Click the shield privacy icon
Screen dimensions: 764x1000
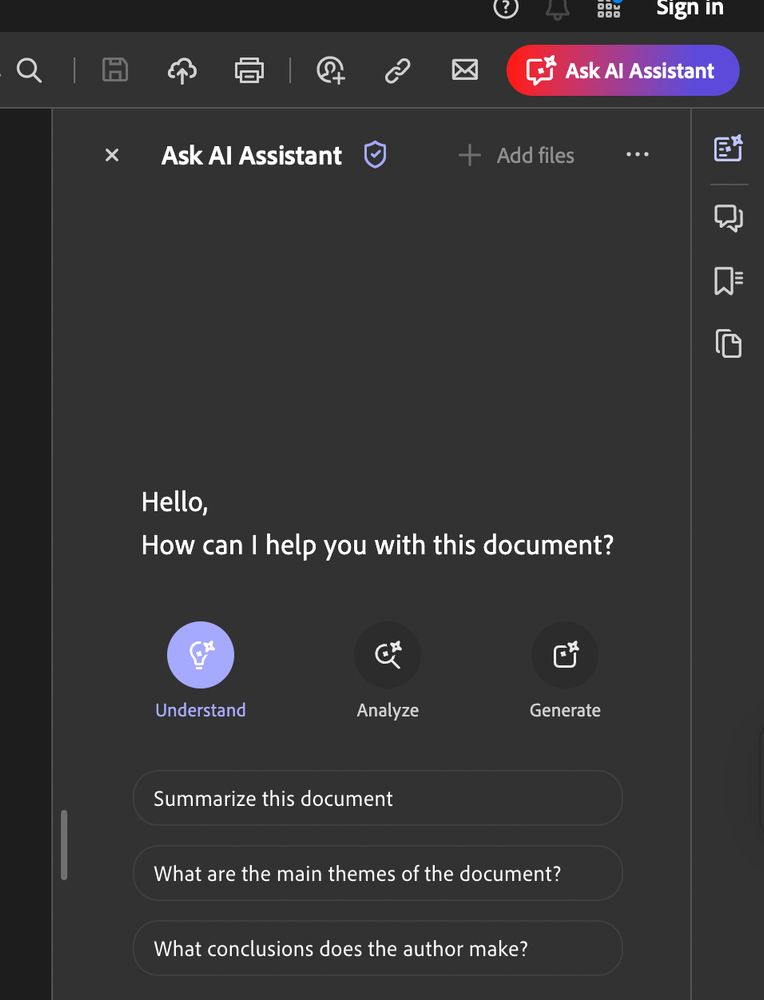coord(375,155)
